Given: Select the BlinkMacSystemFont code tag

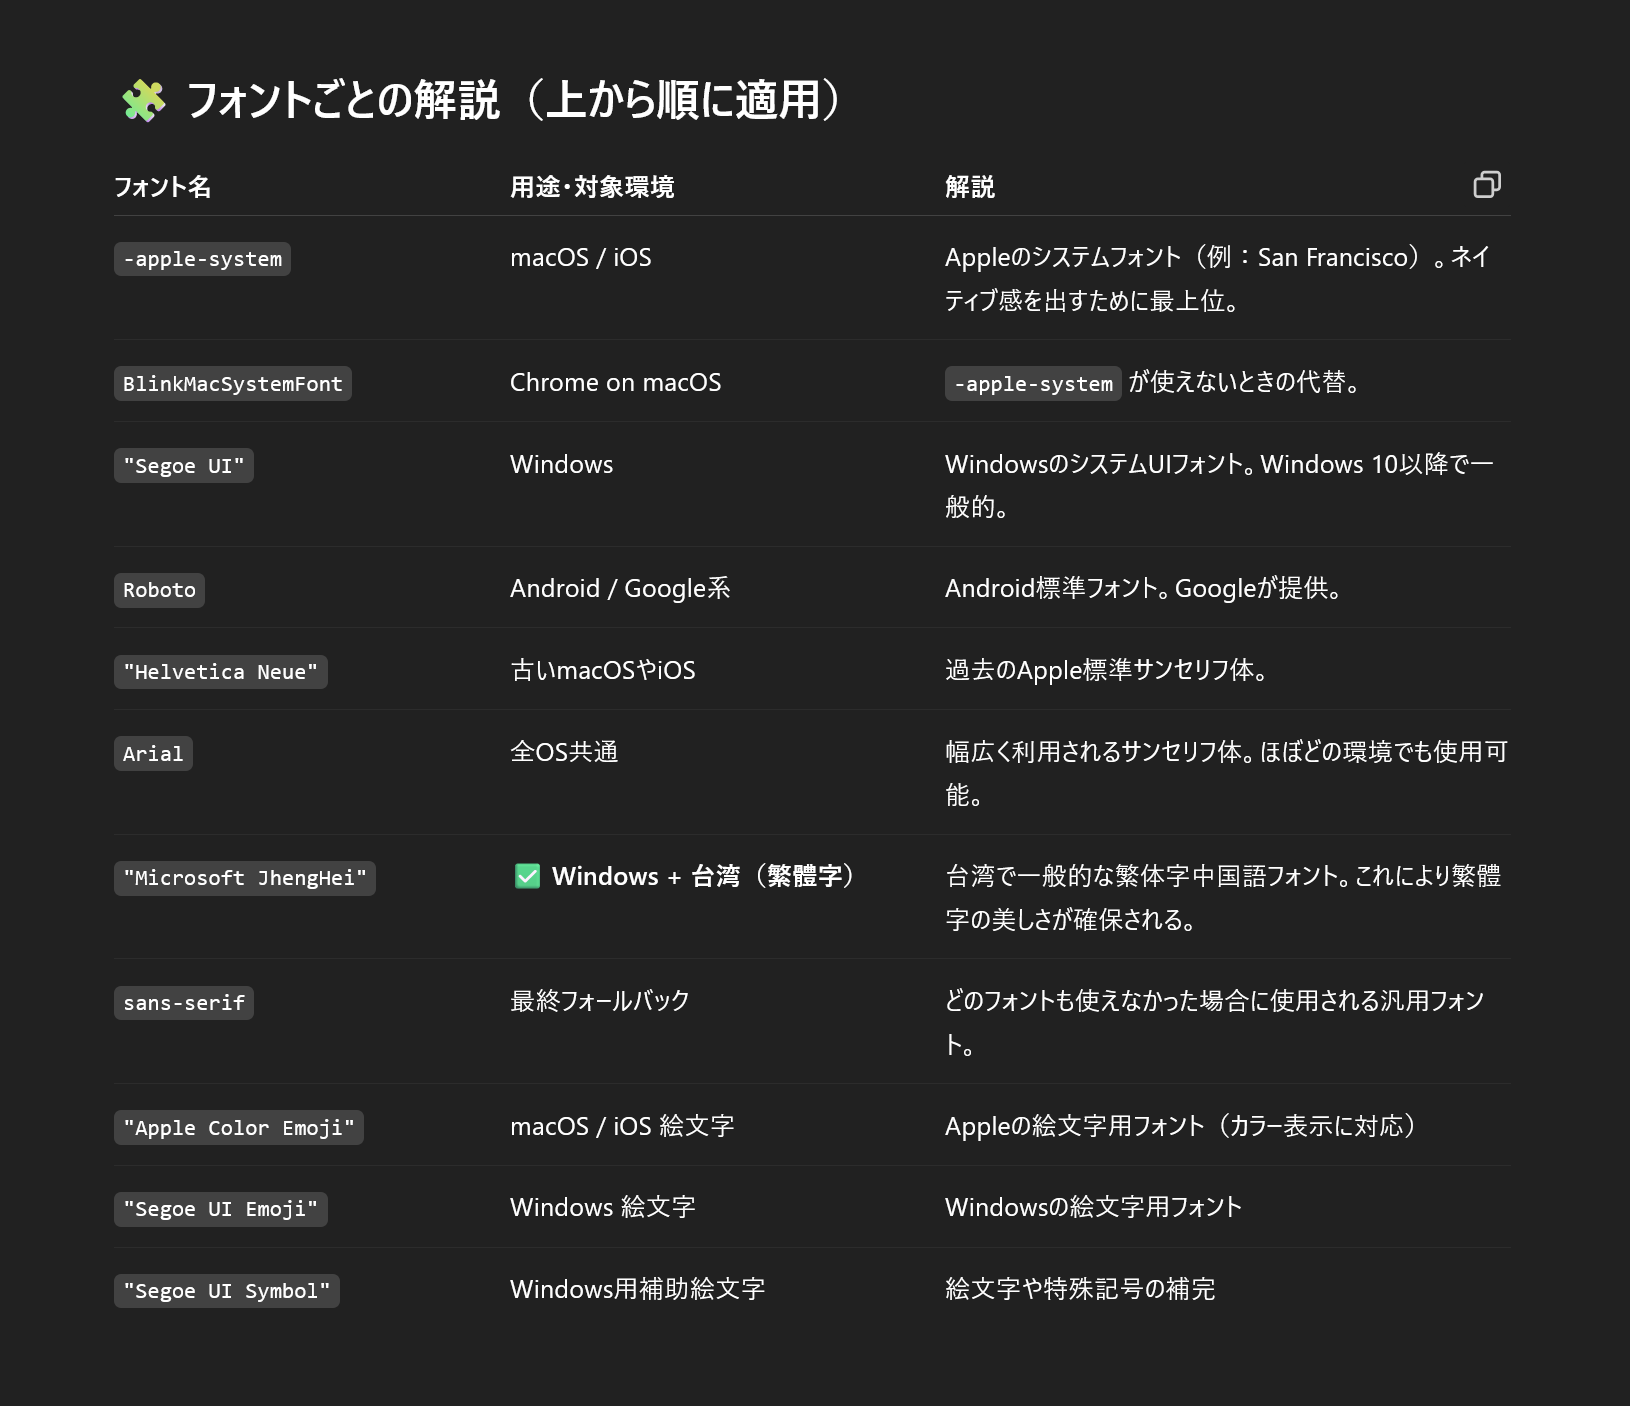Looking at the screenshot, I should click(x=233, y=384).
